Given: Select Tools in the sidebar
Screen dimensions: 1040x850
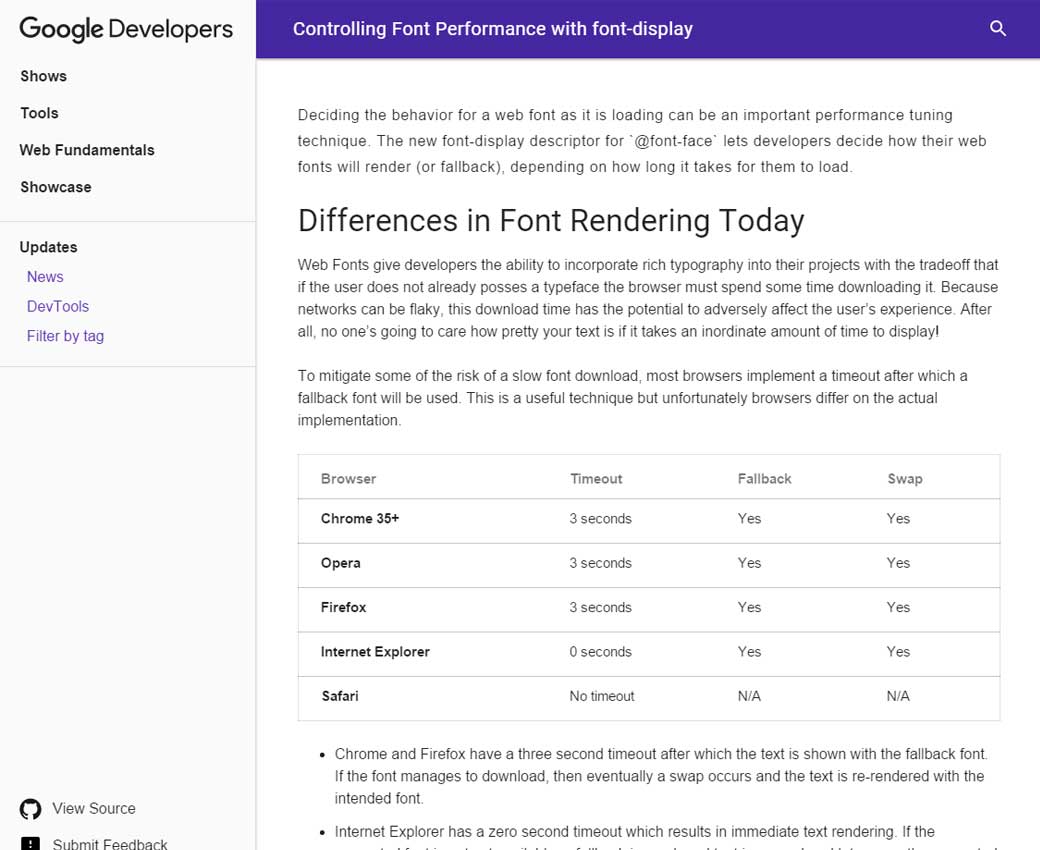Looking at the screenshot, I should click(x=39, y=113).
